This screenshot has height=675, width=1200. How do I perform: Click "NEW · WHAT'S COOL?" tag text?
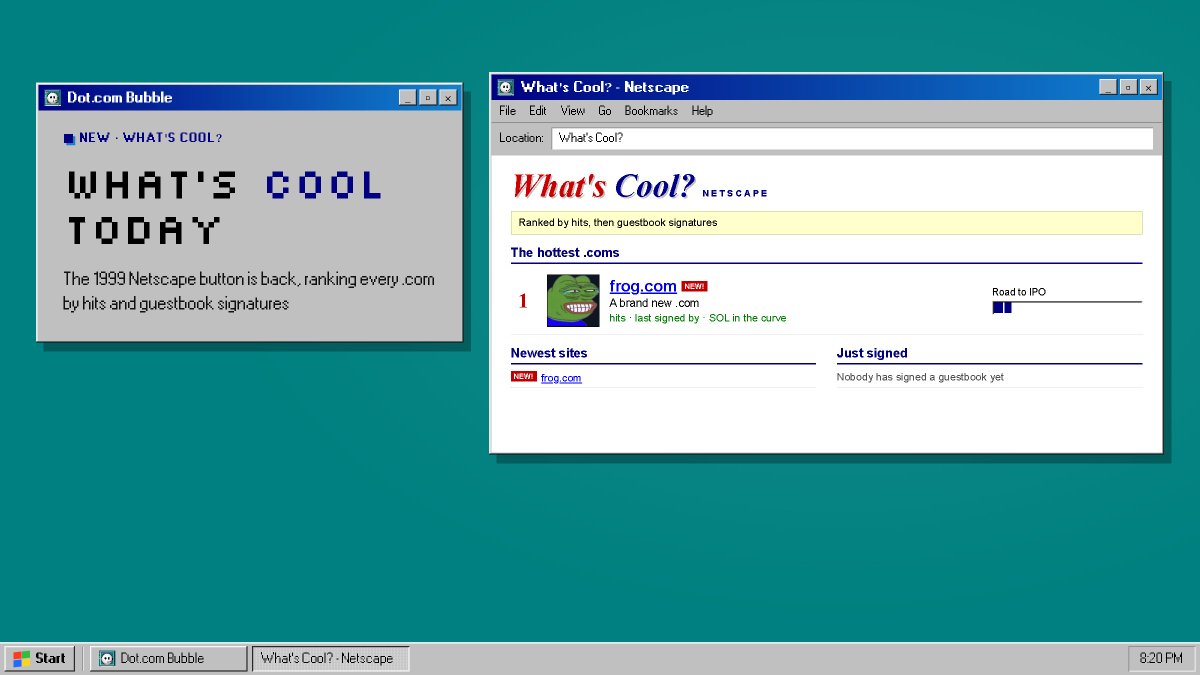[151, 138]
